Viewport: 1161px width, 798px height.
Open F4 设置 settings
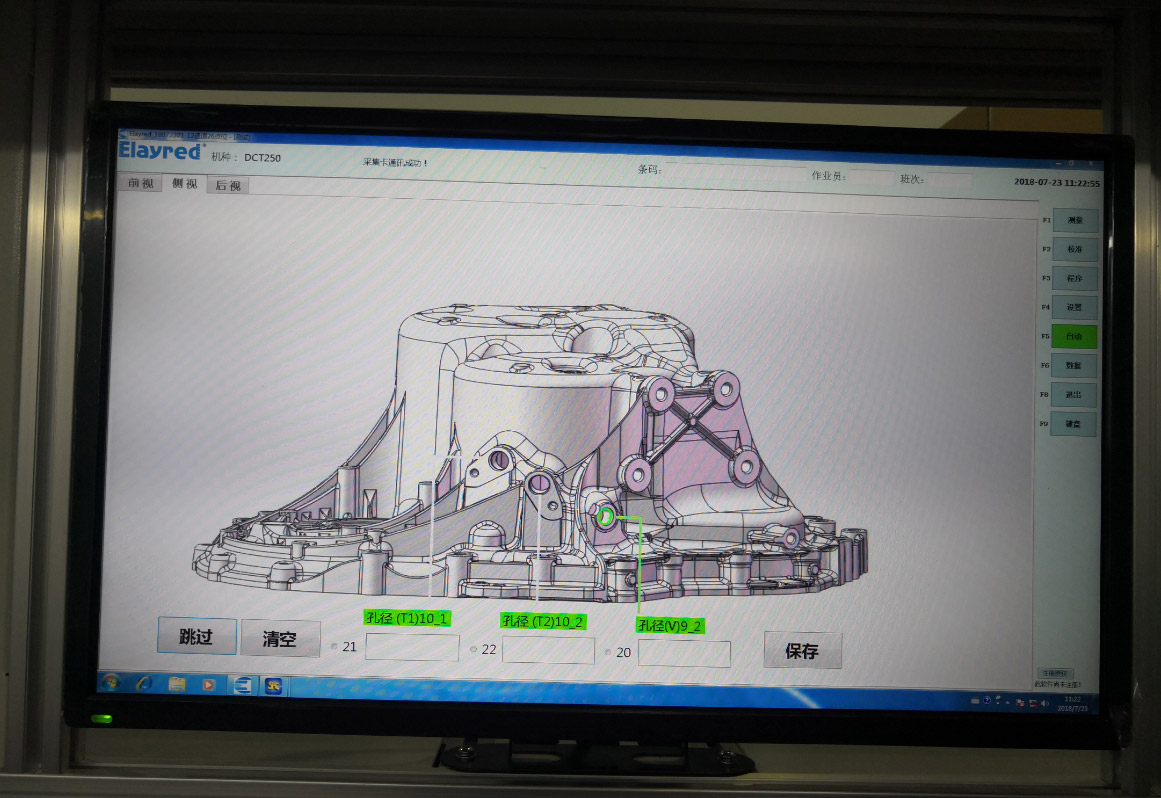click(1074, 307)
